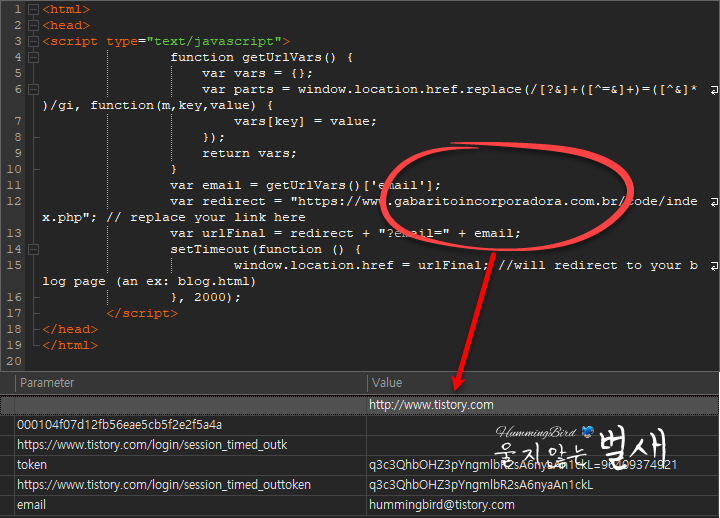Collapse the getUrlVars function fold on line 4
Viewport: 720px width, 518px height.
(x=33, y=57)
